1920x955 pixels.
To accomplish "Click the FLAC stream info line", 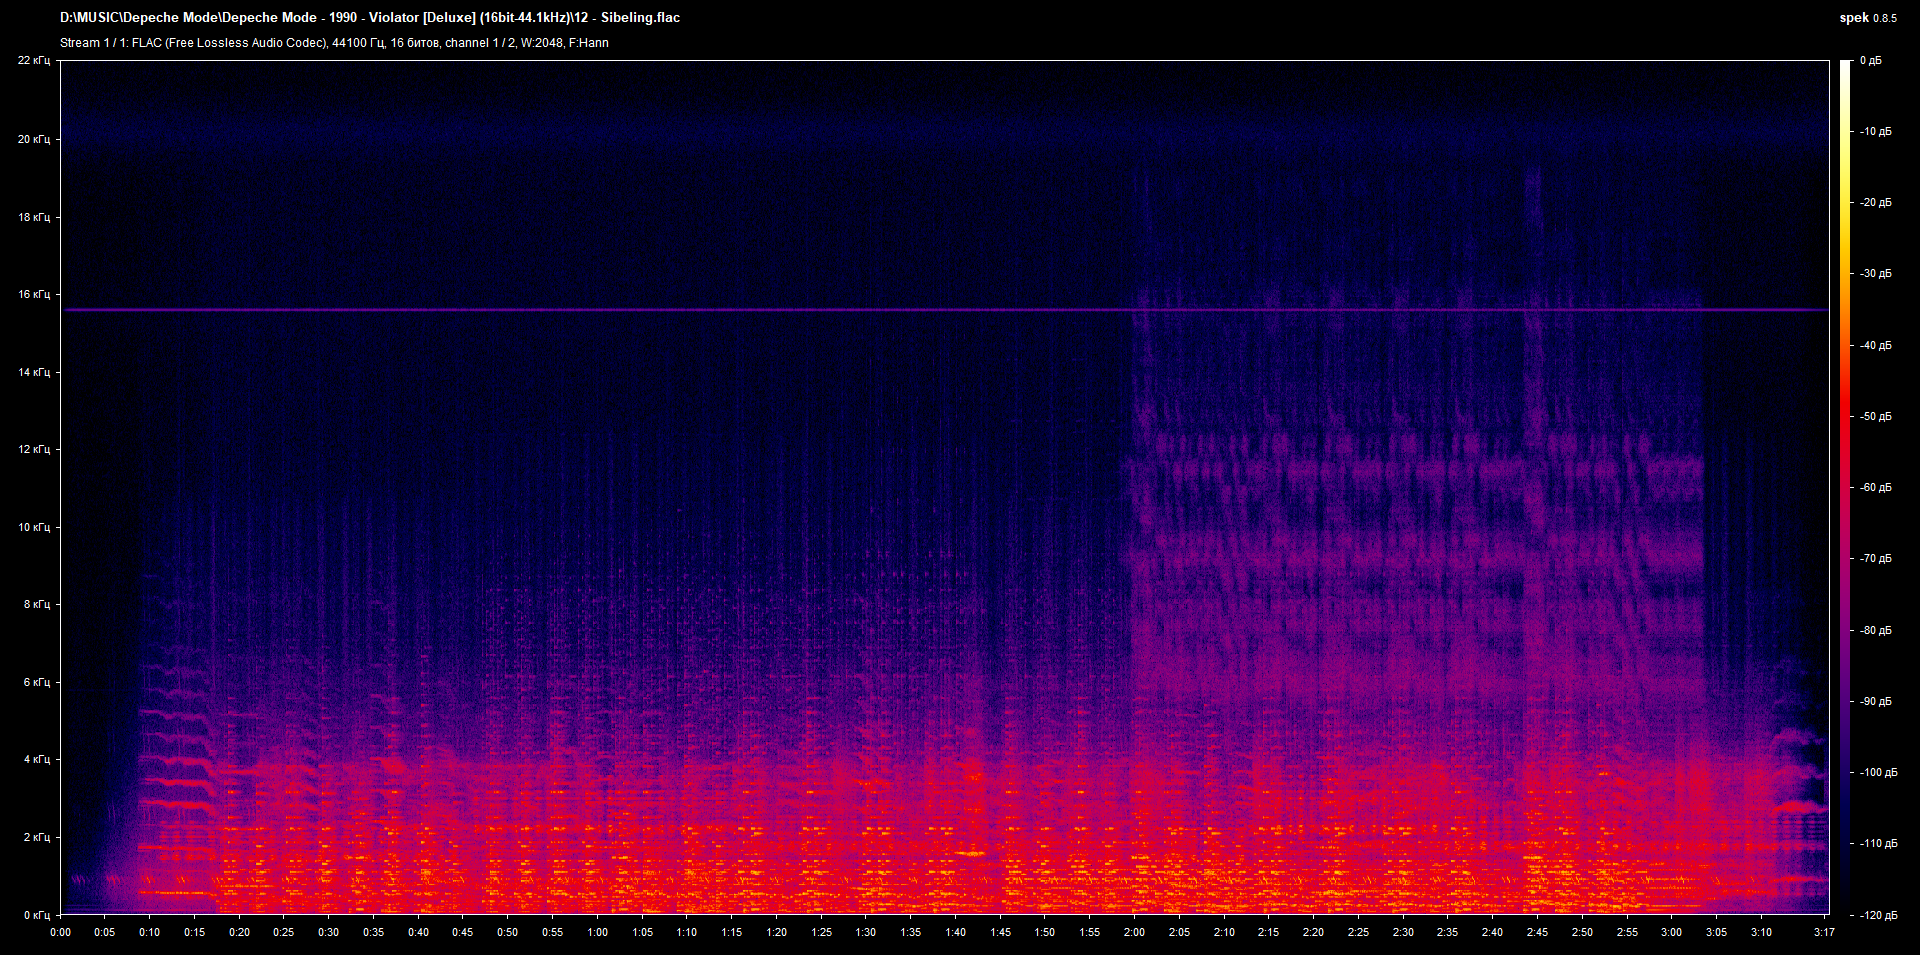I will (x=334, y=43).
